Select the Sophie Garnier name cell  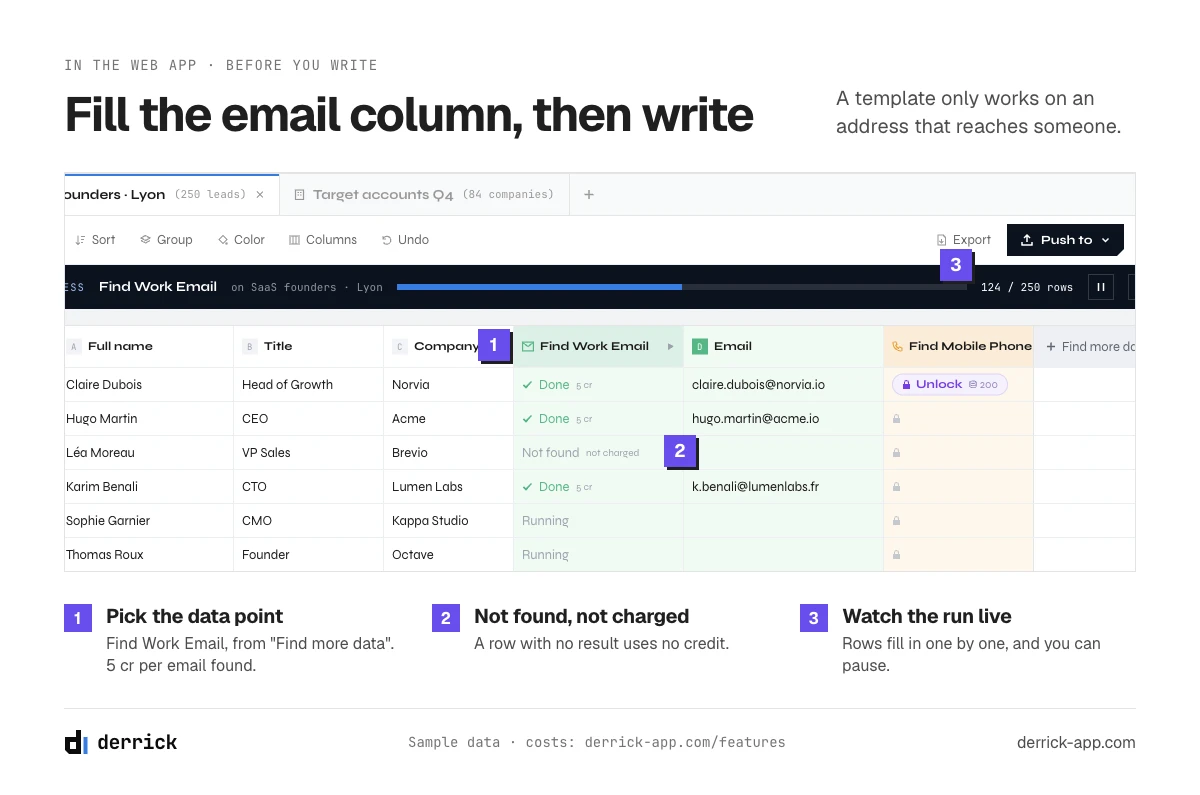(149, 521)
